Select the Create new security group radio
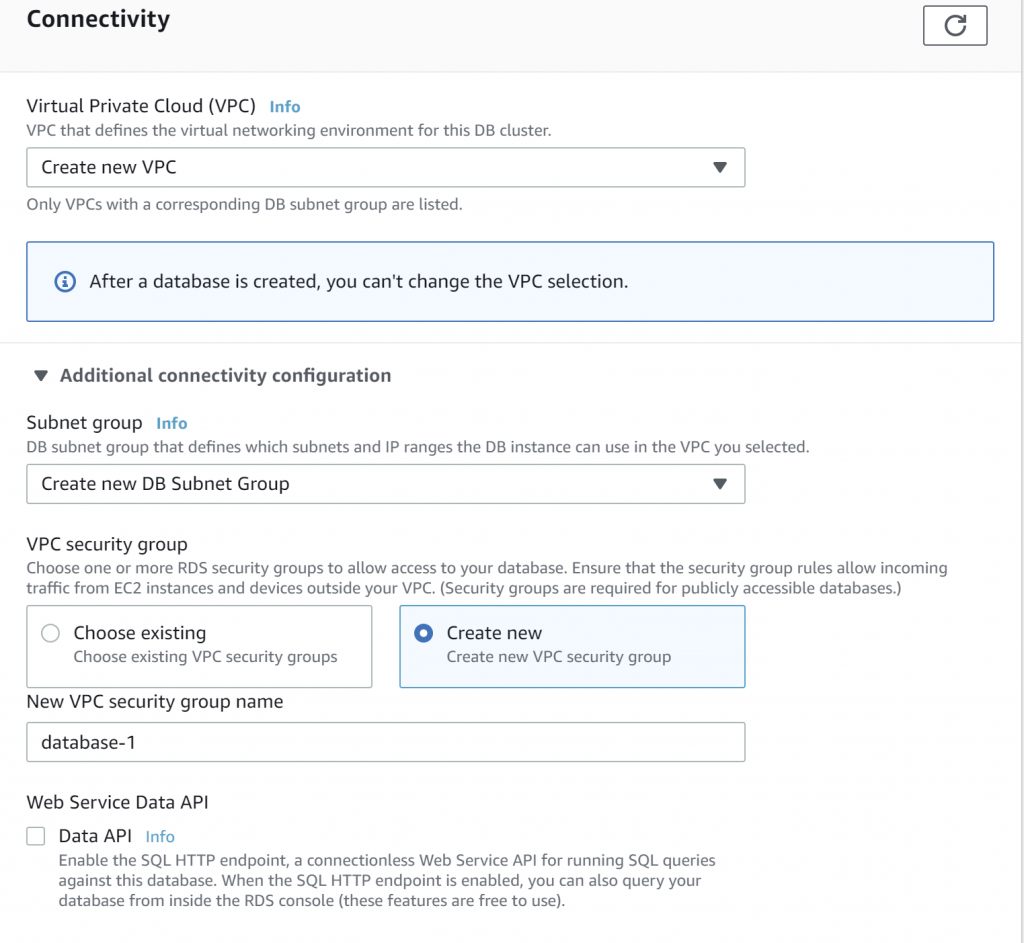Viewport: 1024px width, 943px height. (x=423, y=633)
